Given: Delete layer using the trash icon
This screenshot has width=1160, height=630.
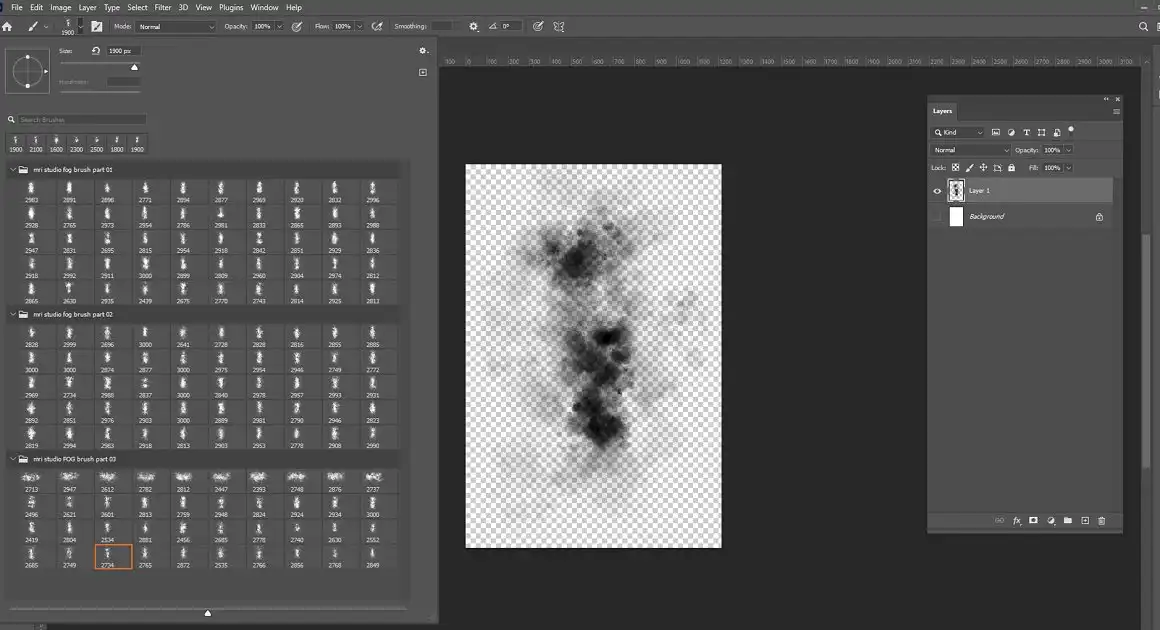Looking at the screenshot, I should pos(1101,521).
